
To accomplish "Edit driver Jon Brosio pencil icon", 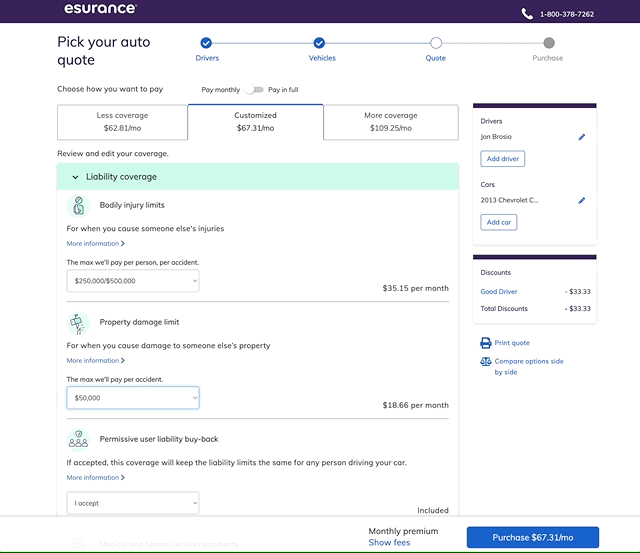I will [582, 137].
